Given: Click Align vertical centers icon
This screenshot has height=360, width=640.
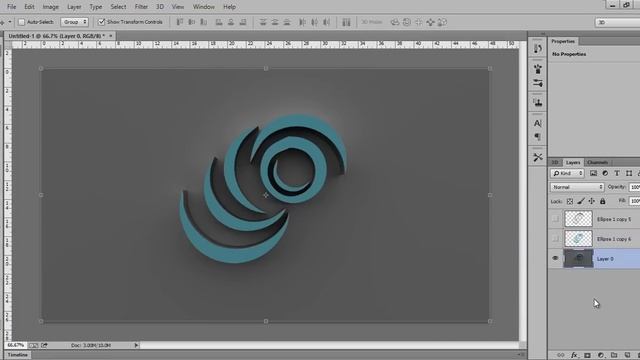Looking at the screenshot, I should pyautogui.click(x=191, y=22).
